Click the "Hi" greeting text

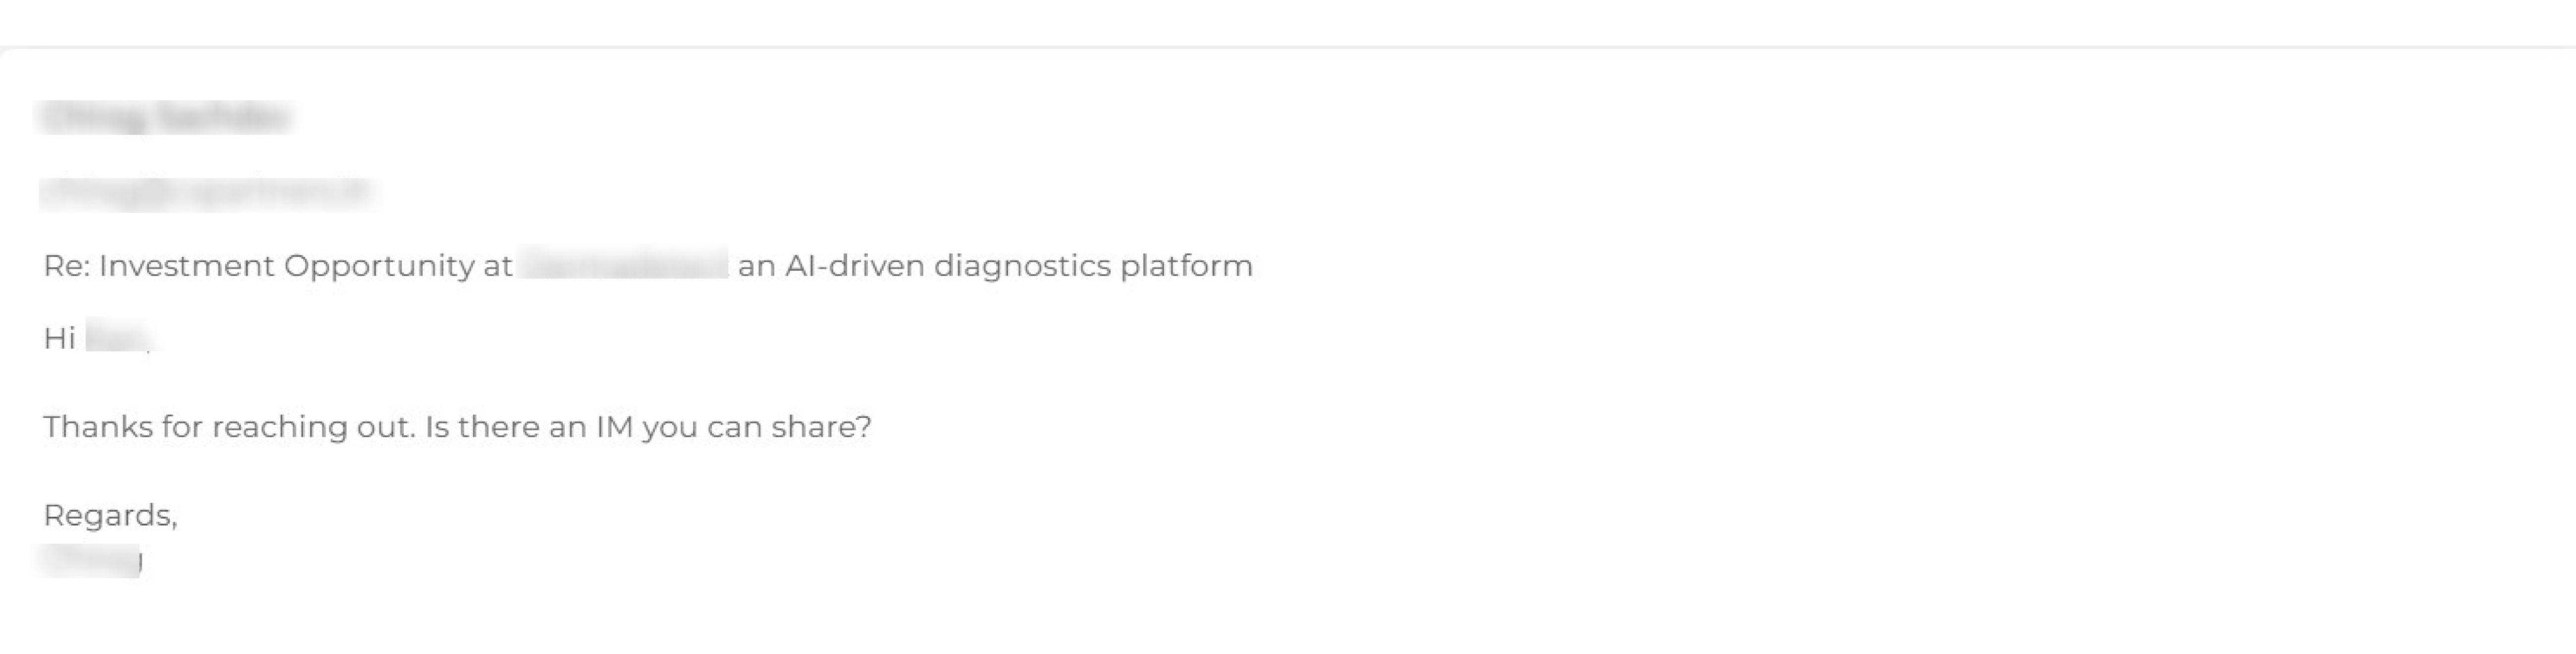(59, 339)
